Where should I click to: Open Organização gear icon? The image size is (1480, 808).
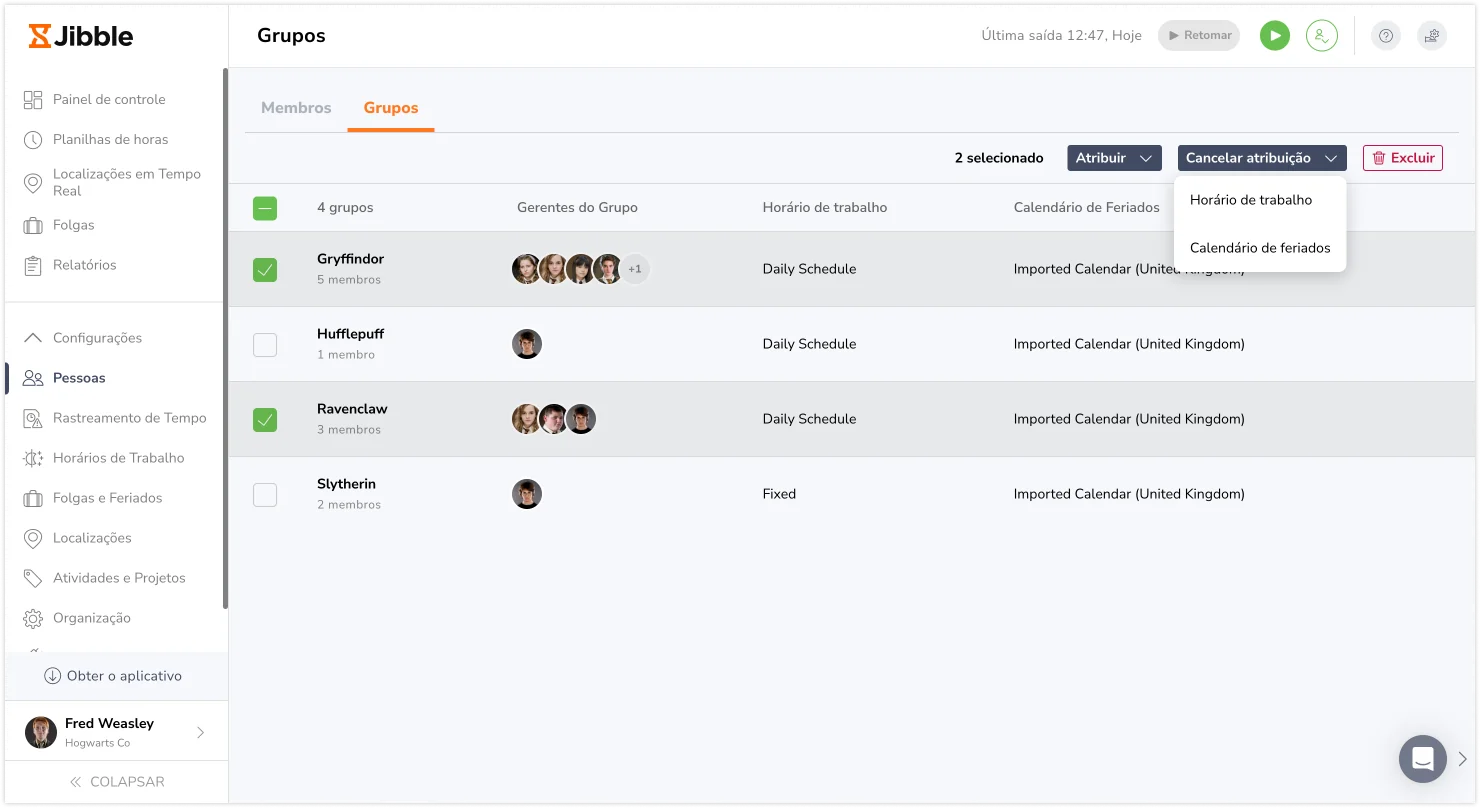coord(33,618)
